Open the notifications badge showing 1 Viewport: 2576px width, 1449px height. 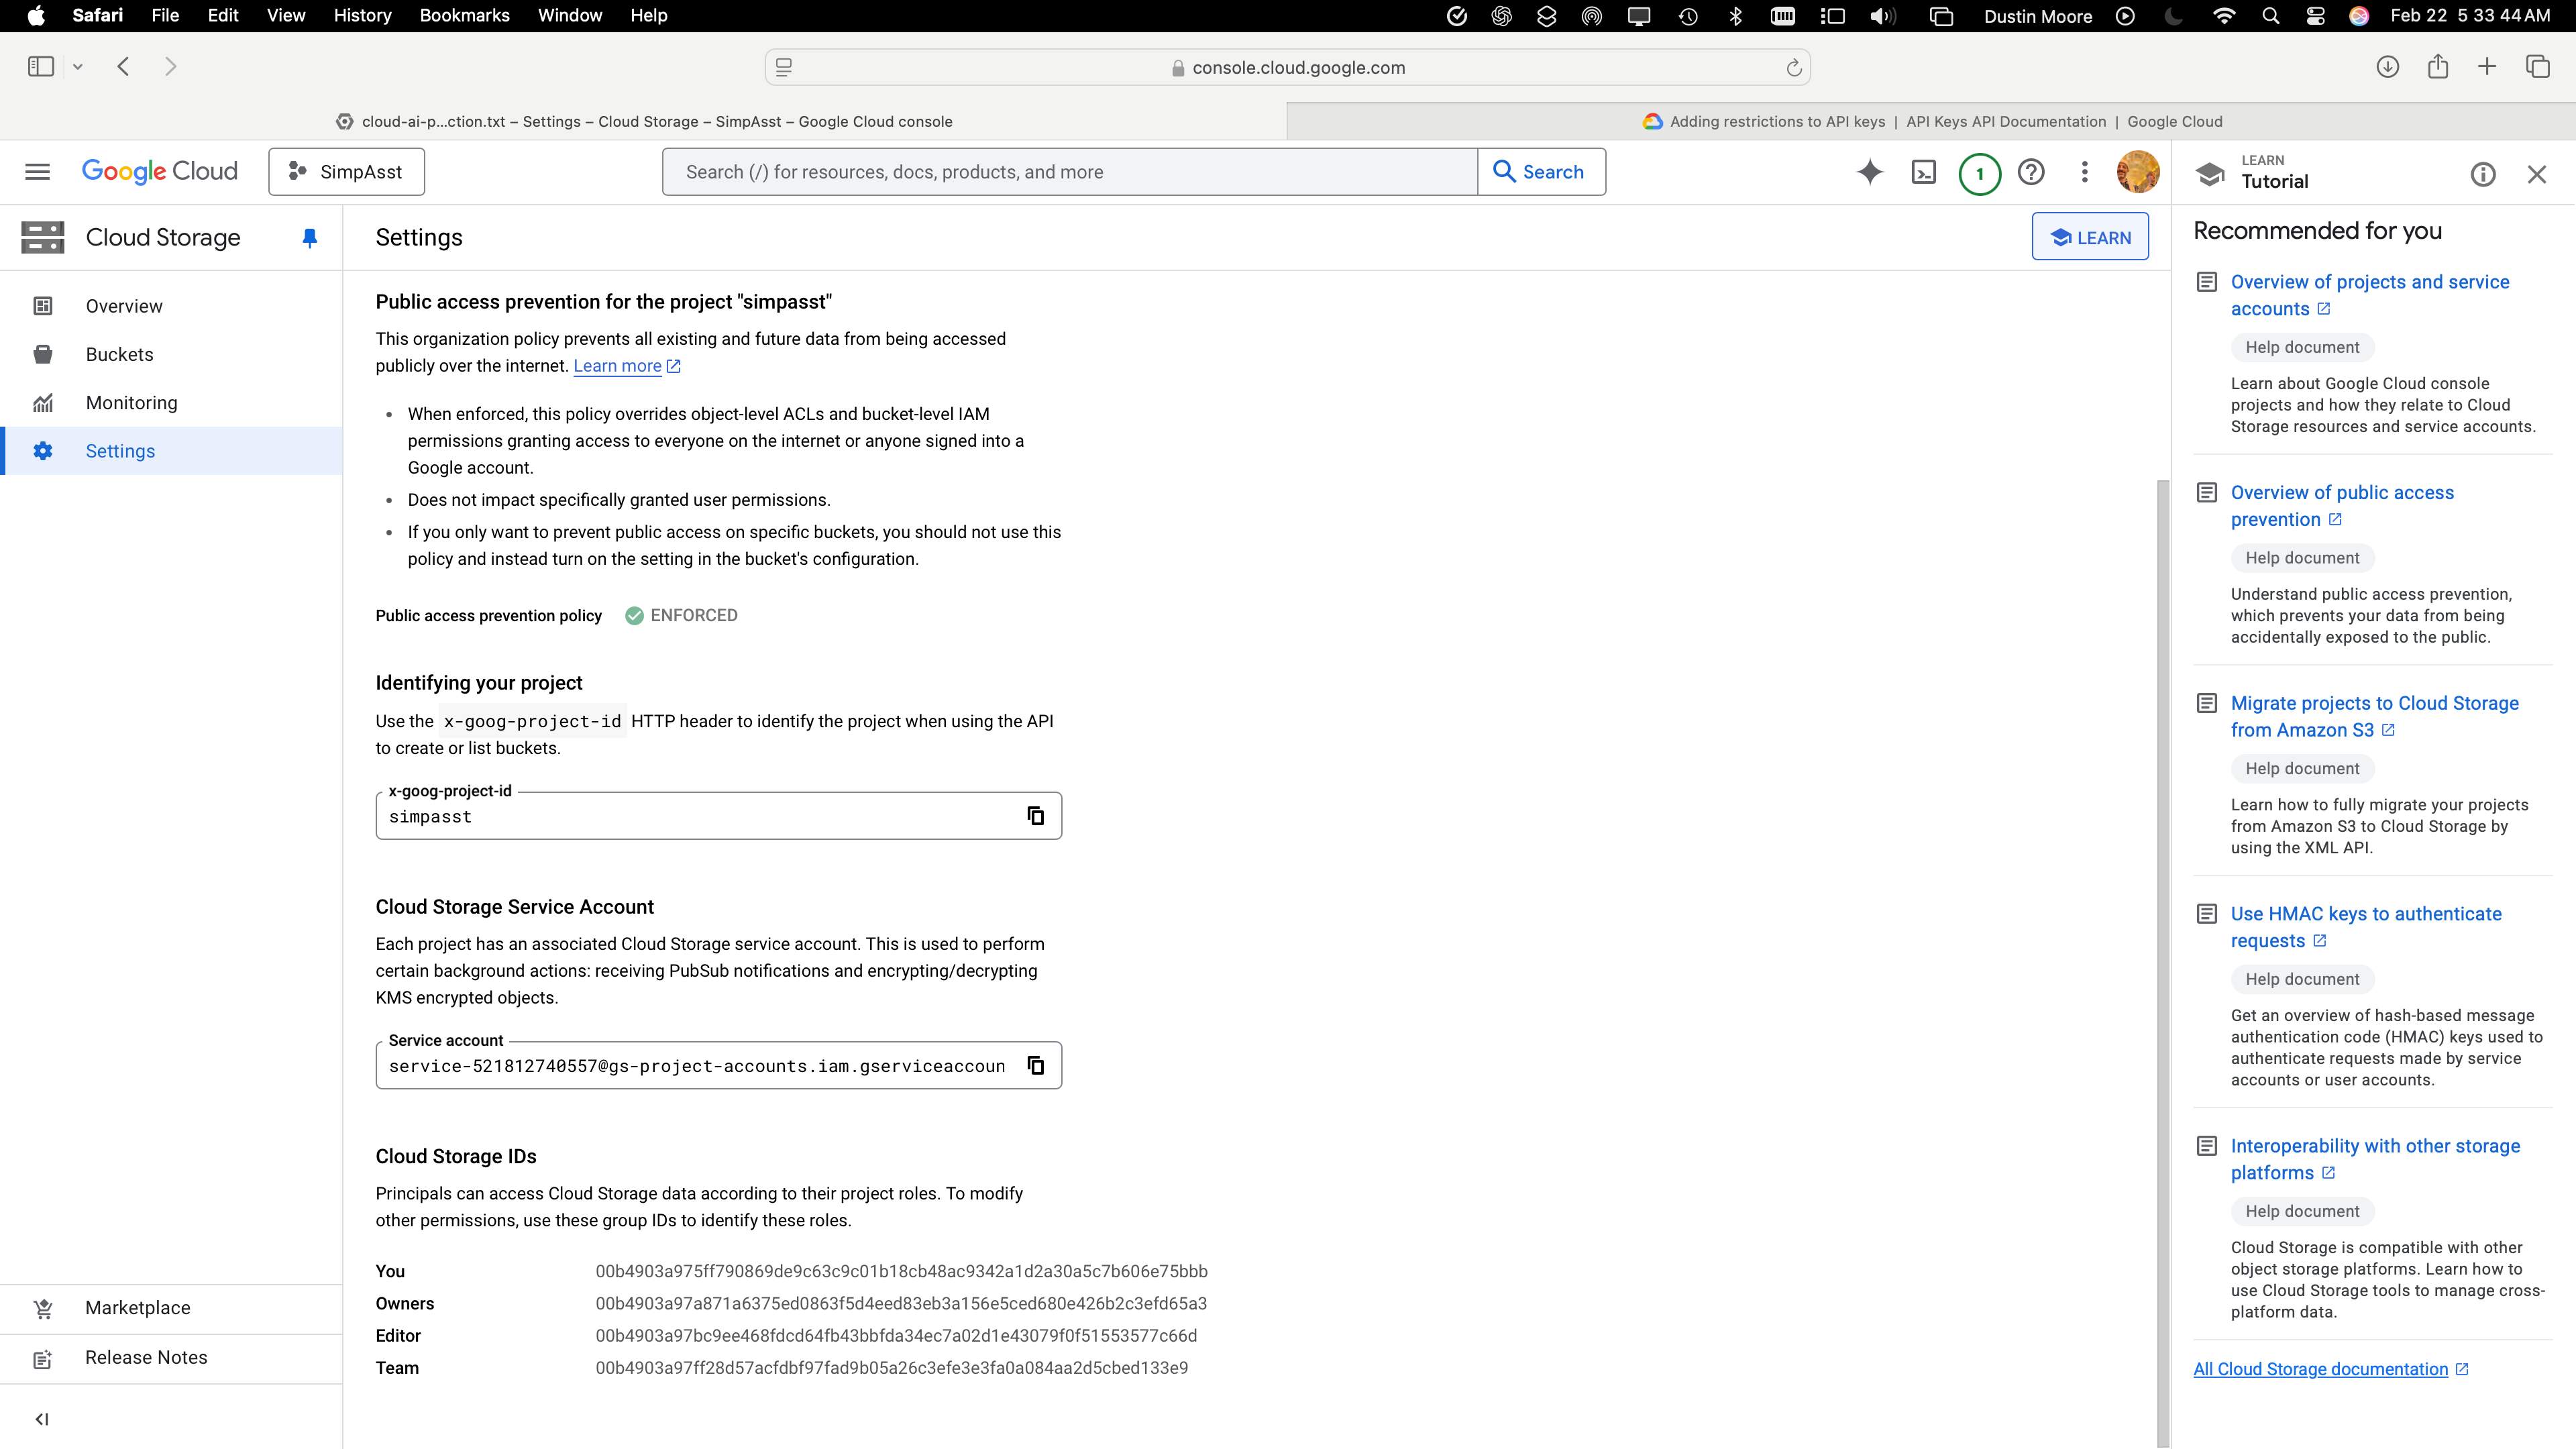pos(1978,173)
